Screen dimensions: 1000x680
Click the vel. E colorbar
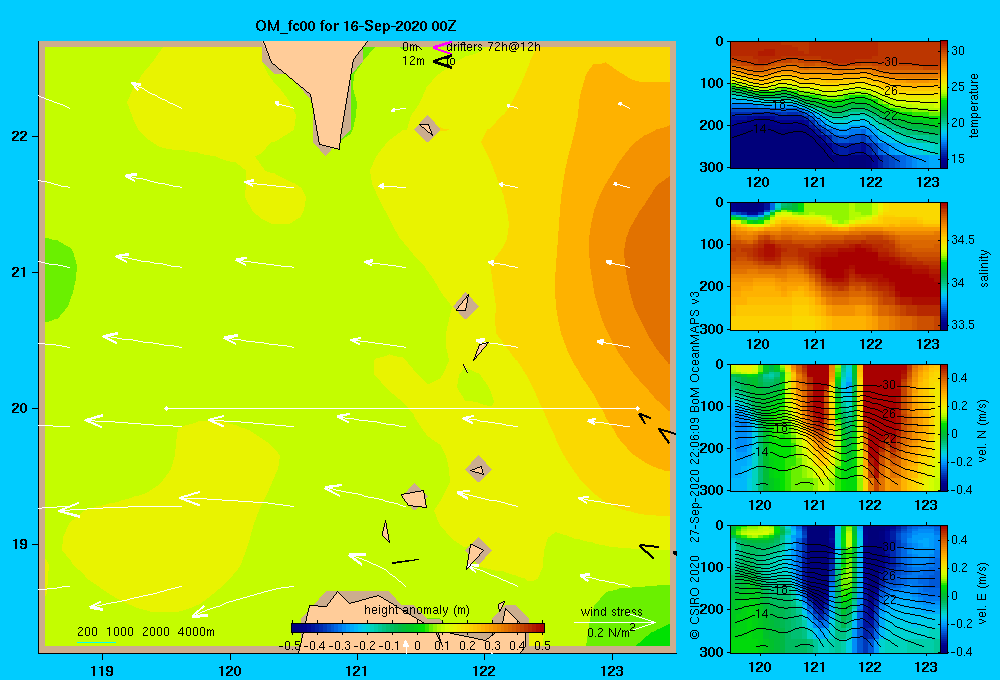[x=944, y=589]
